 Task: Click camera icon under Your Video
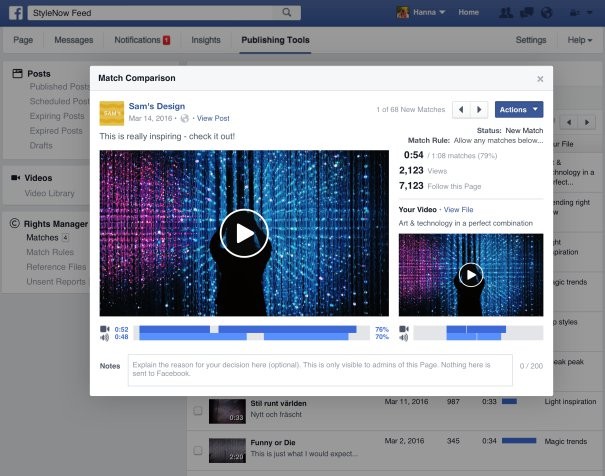point(404,329)
